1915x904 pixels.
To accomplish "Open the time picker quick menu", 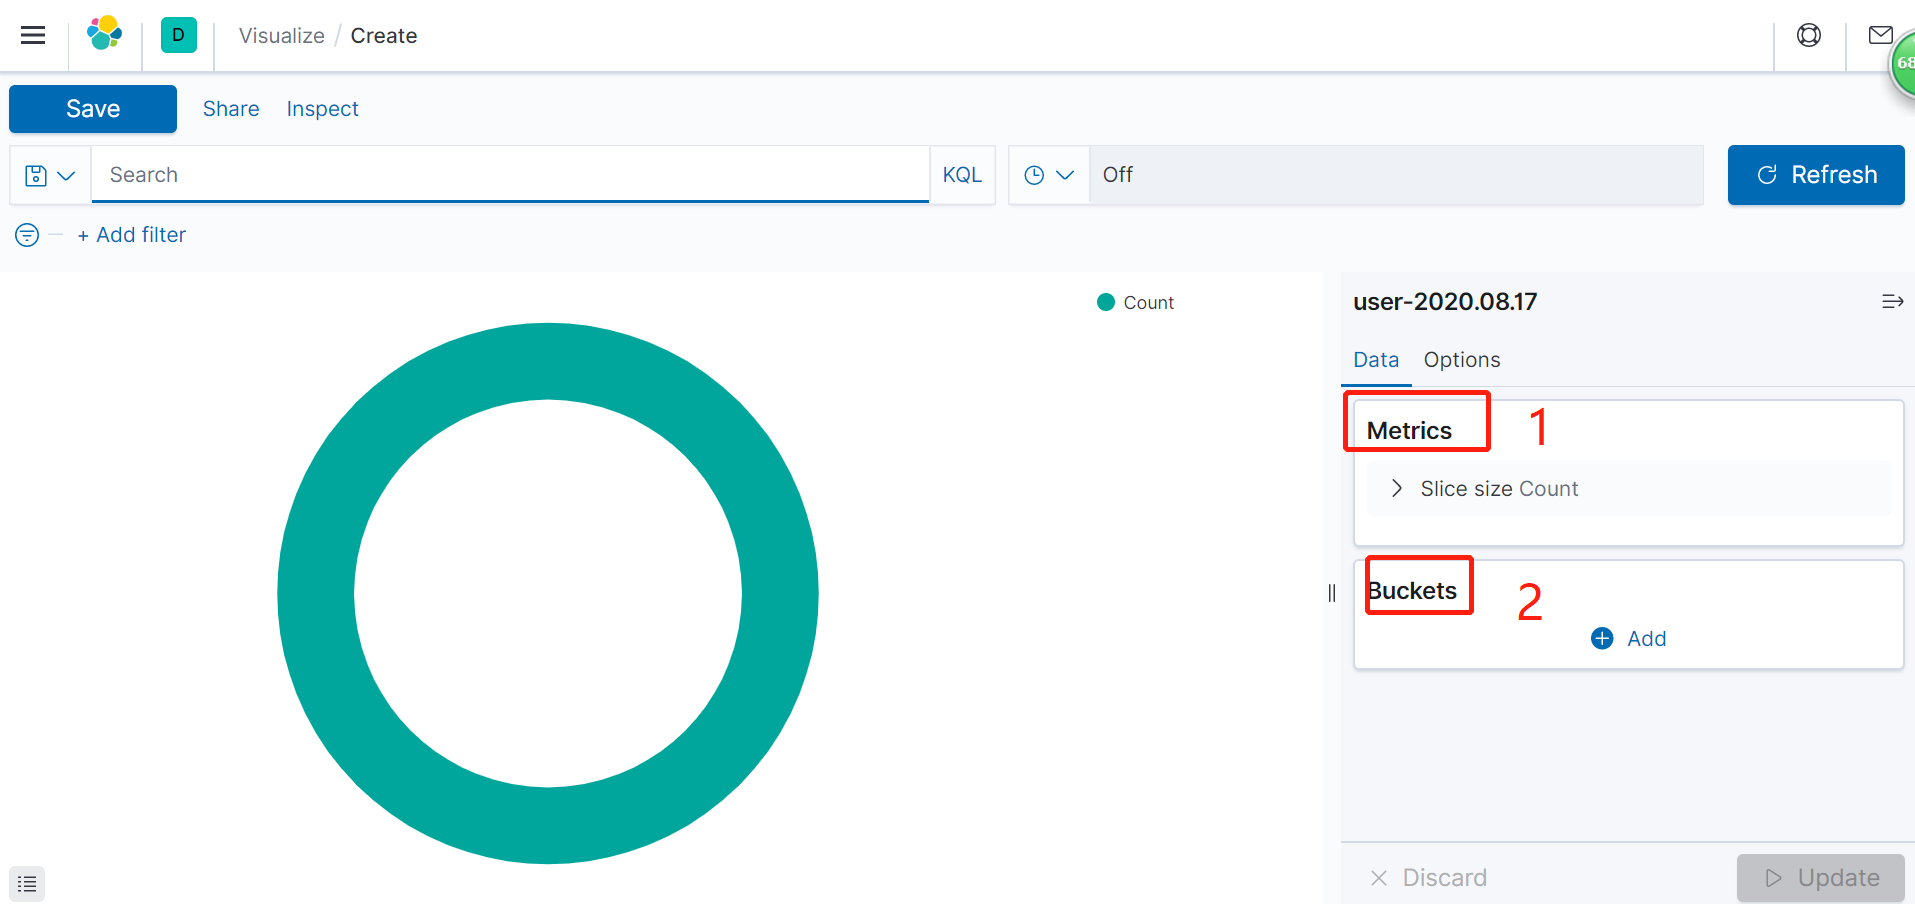I will pyautogui.click(x=1049, y=175).
